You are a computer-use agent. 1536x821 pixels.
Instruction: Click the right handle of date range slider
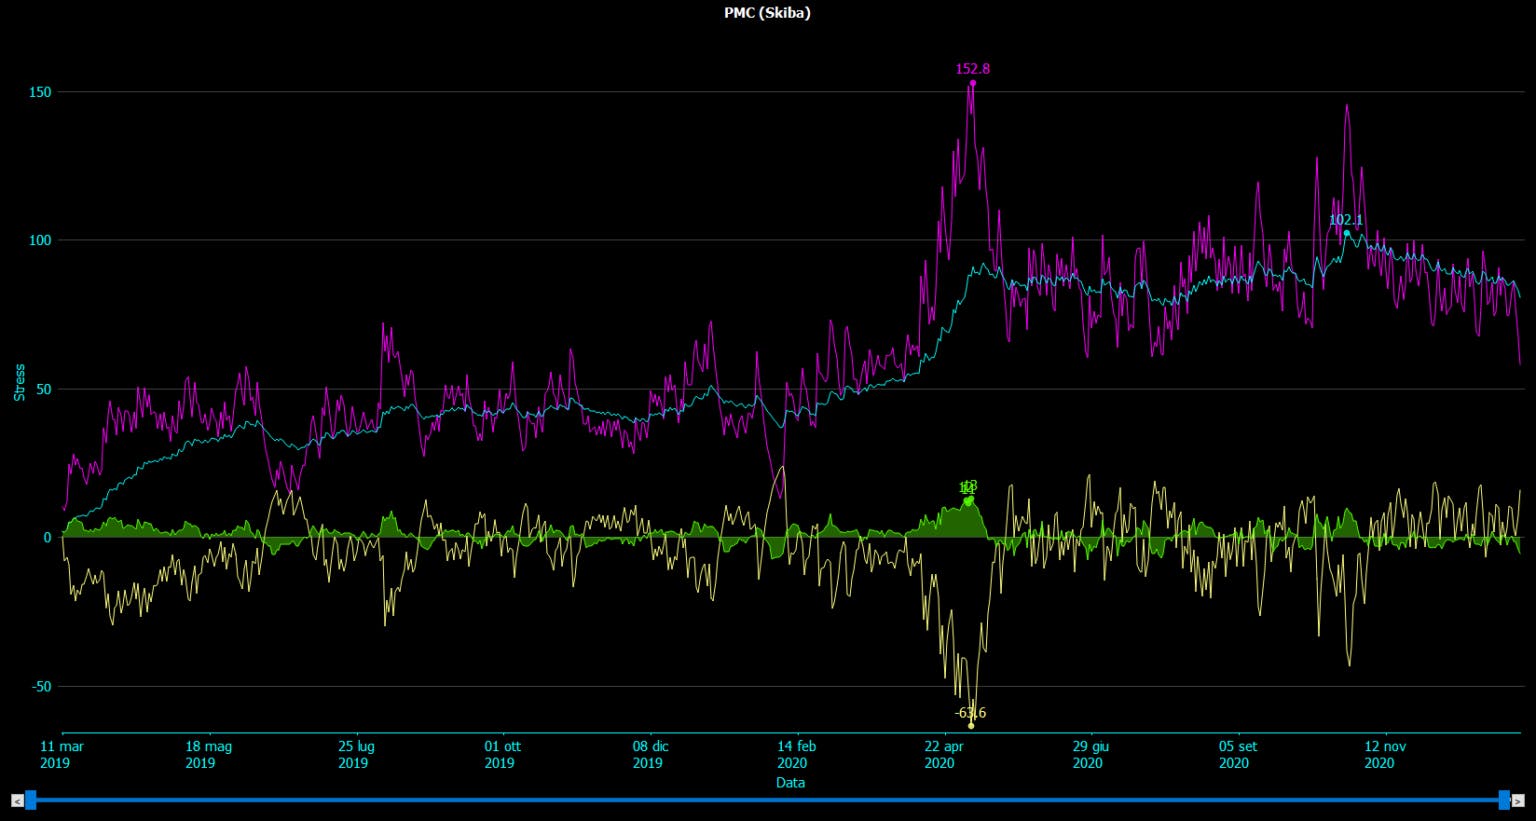coord(1504,799)
